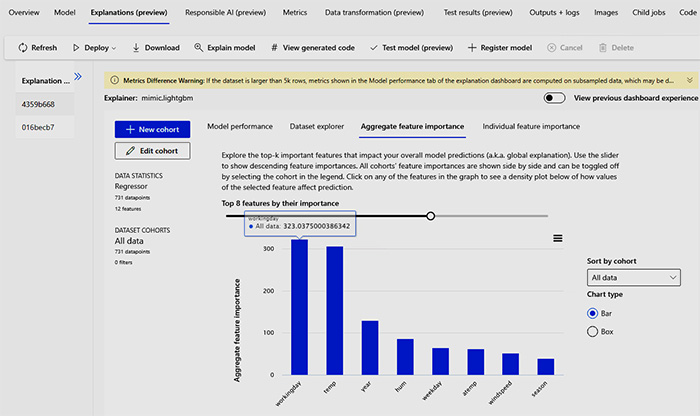This screenshot has width=700, height=416.
Task: Select explanation 016becb7 in list
Action: click(38, 127)
